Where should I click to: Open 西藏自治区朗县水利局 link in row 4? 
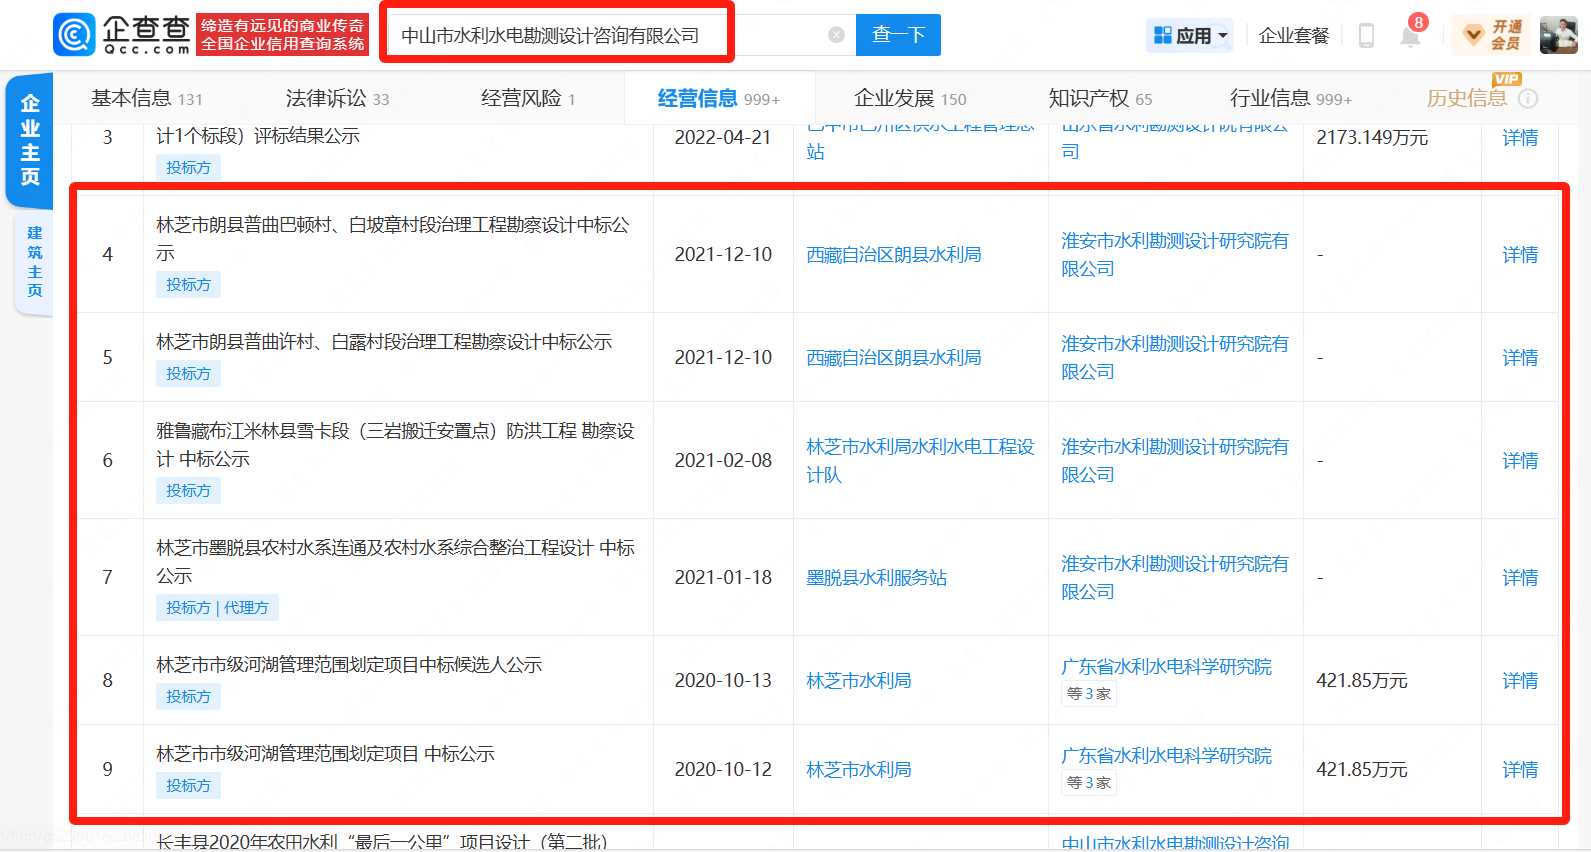pos(893,254)
